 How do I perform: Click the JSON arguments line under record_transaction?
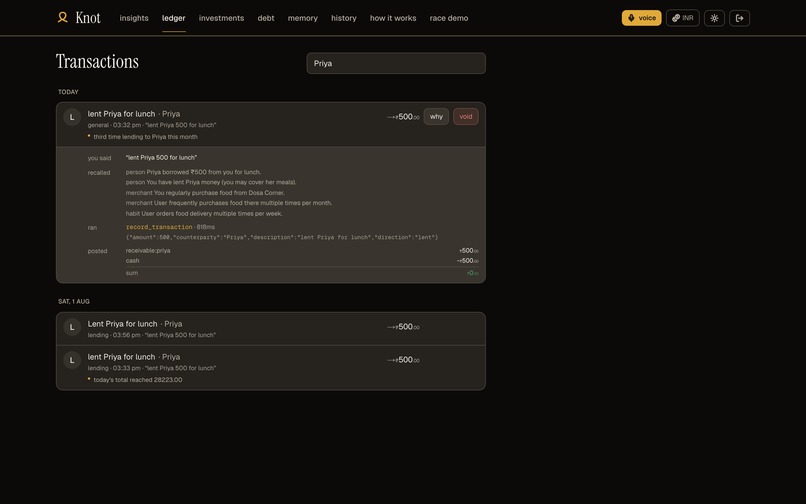[x=282, y=237]
